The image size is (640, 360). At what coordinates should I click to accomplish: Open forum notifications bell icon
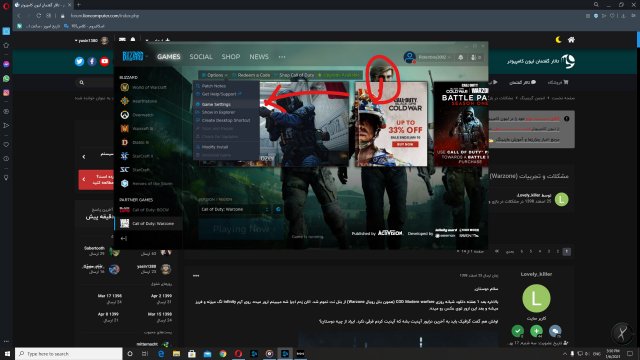[x=133, y=40]
